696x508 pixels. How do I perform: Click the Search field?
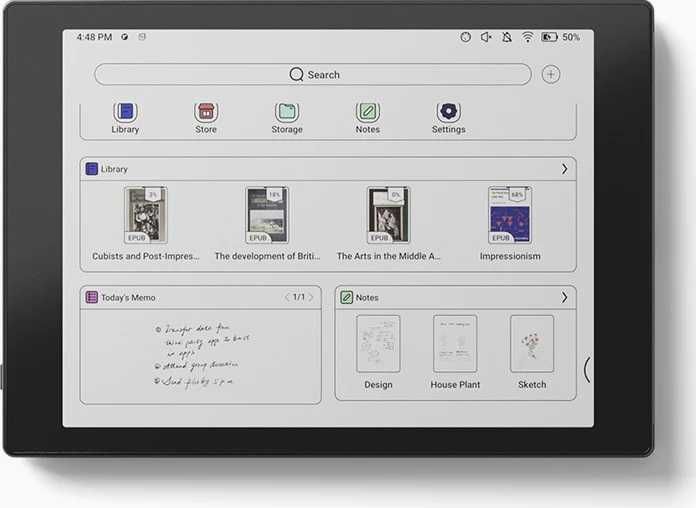[313, 74]
